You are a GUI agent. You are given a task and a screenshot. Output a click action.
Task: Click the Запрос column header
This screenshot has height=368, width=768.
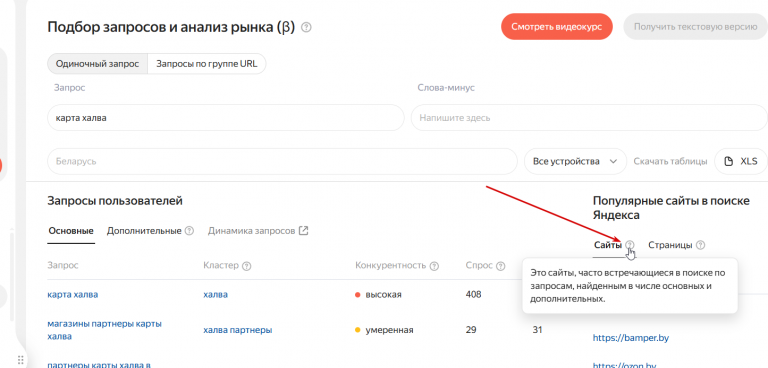point(63,266)
